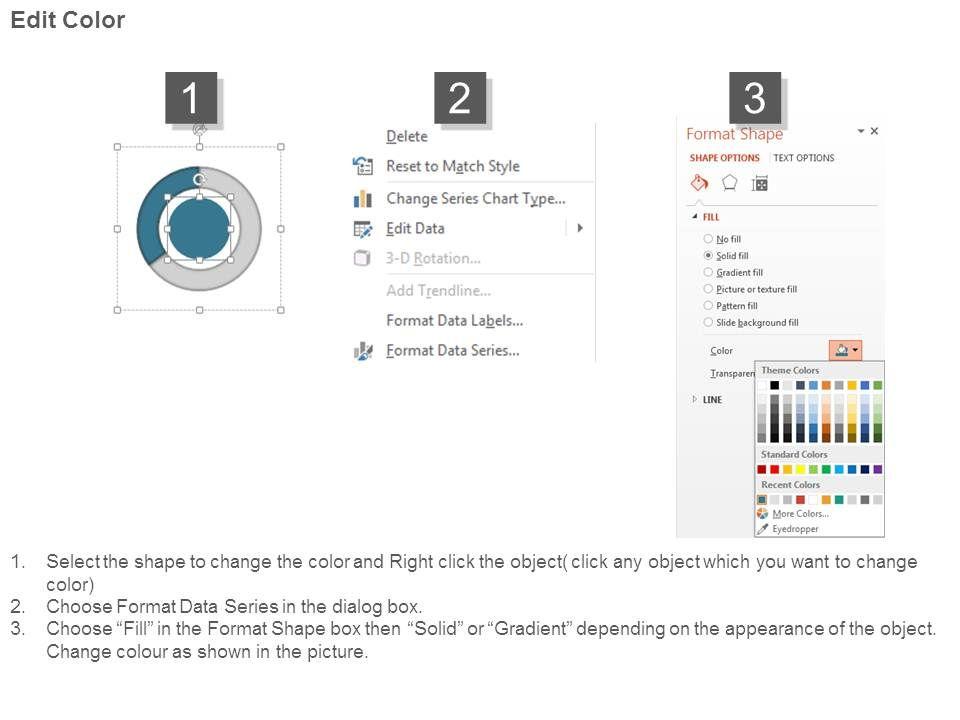Viewport: 960px width, 720px height.
Task: Click the Edit Data table icon
Action: click(362, 229)
